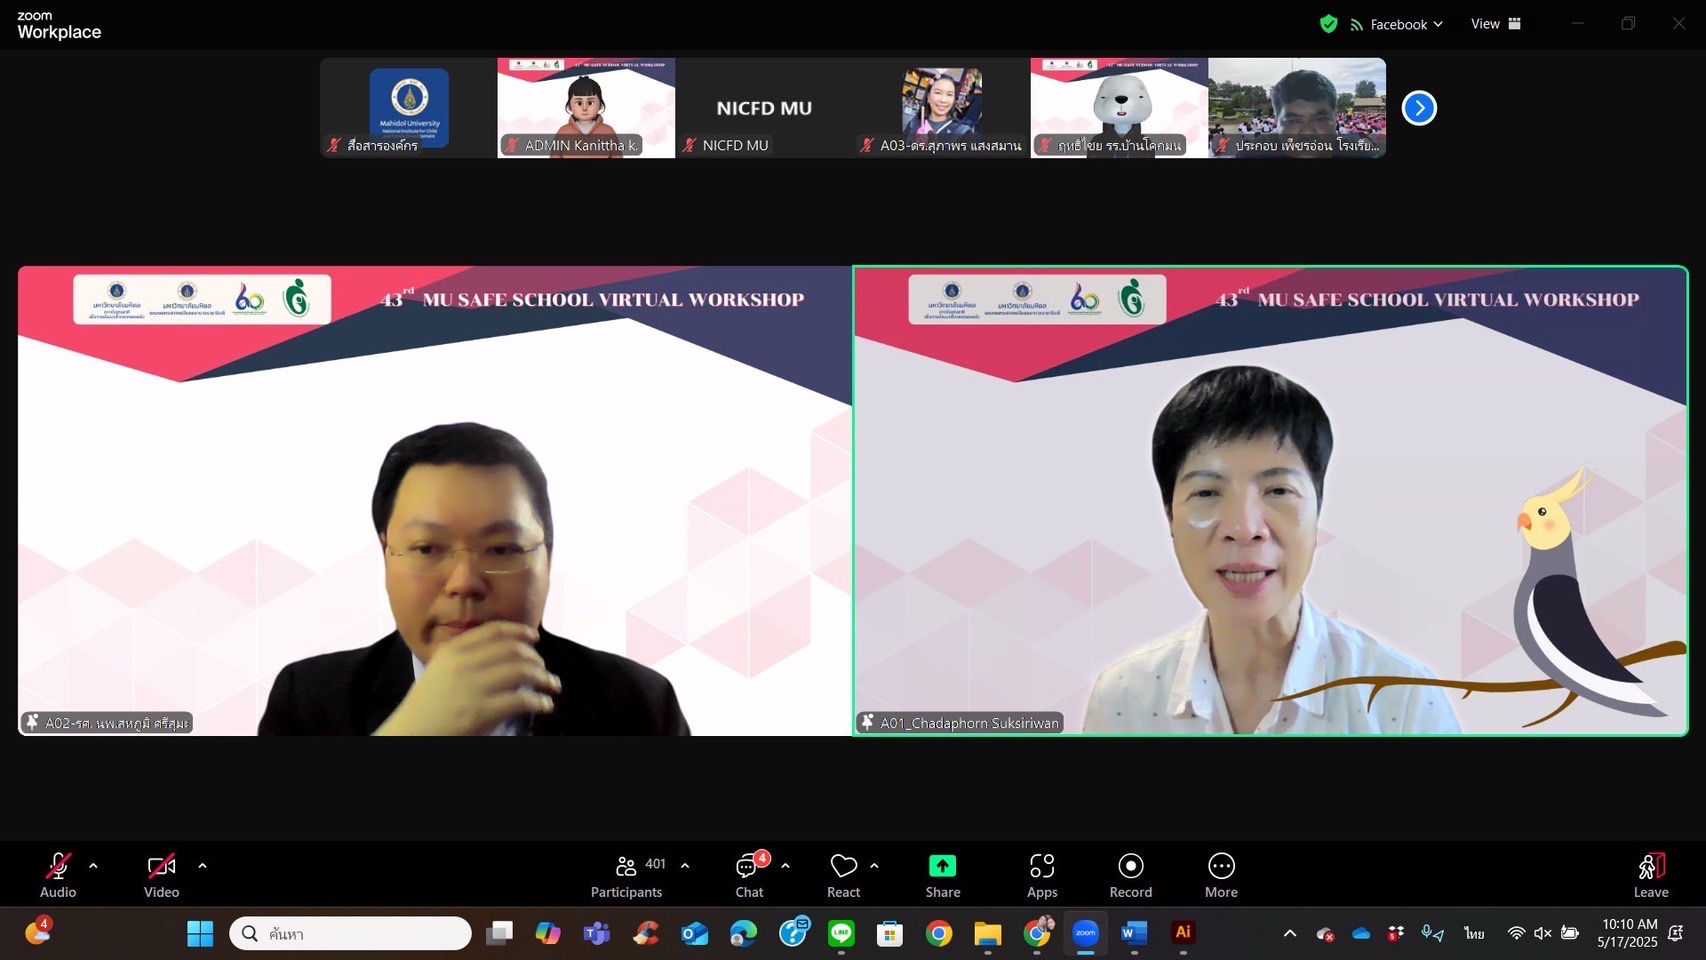Click the Windows taskbar search box
This screenshot has width=1706, height=960.
pos(350,933)
